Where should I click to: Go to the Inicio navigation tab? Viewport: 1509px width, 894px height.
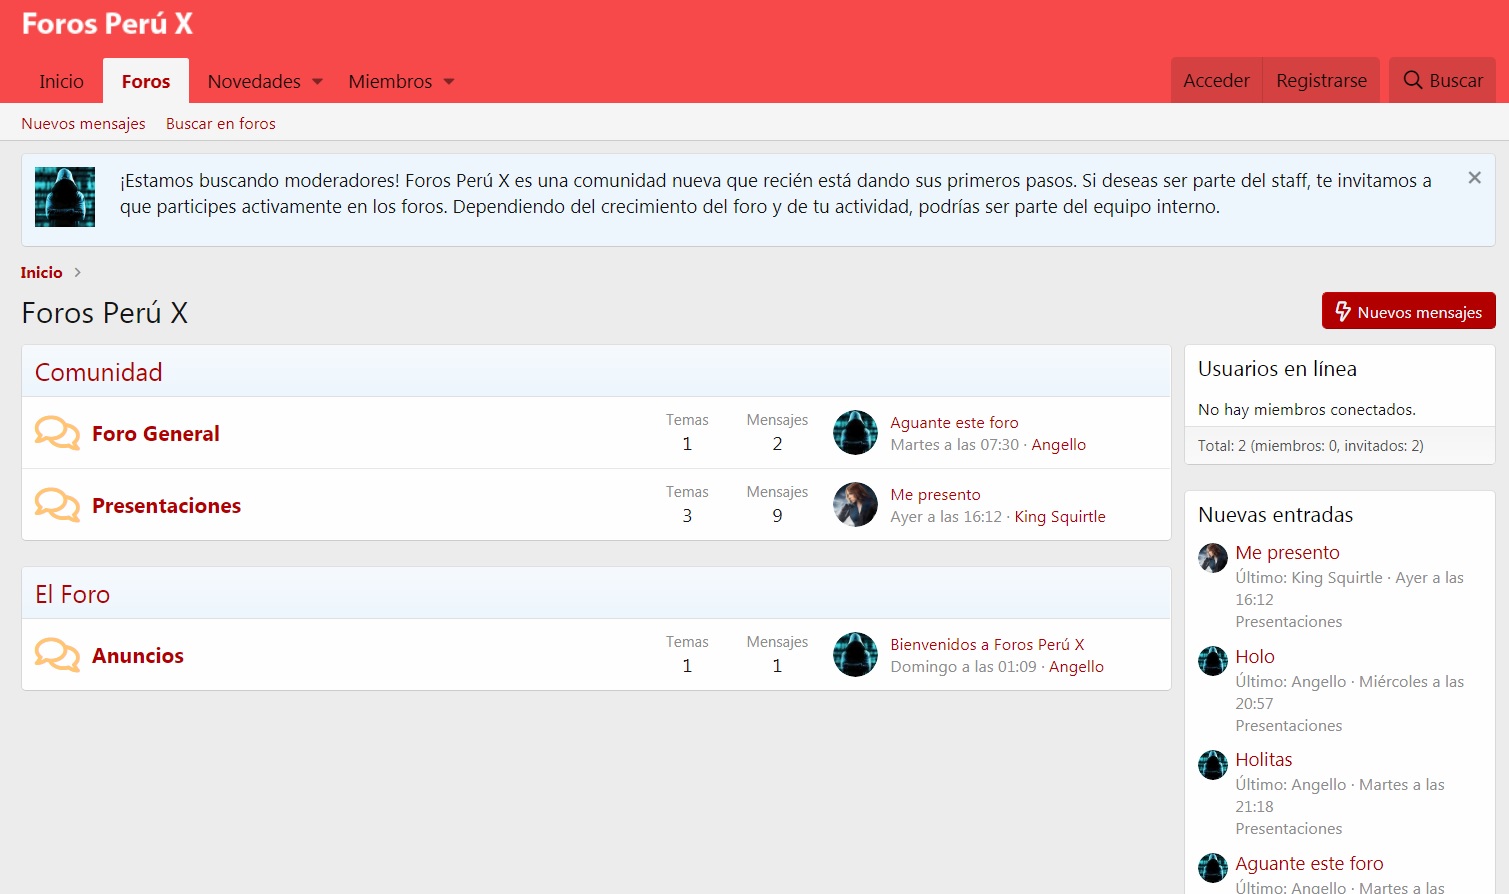61,81
